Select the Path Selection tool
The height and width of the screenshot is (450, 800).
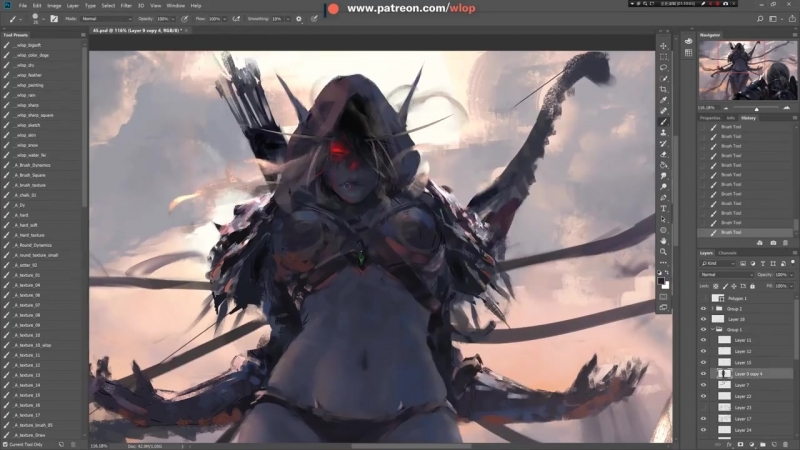[663, 219]
